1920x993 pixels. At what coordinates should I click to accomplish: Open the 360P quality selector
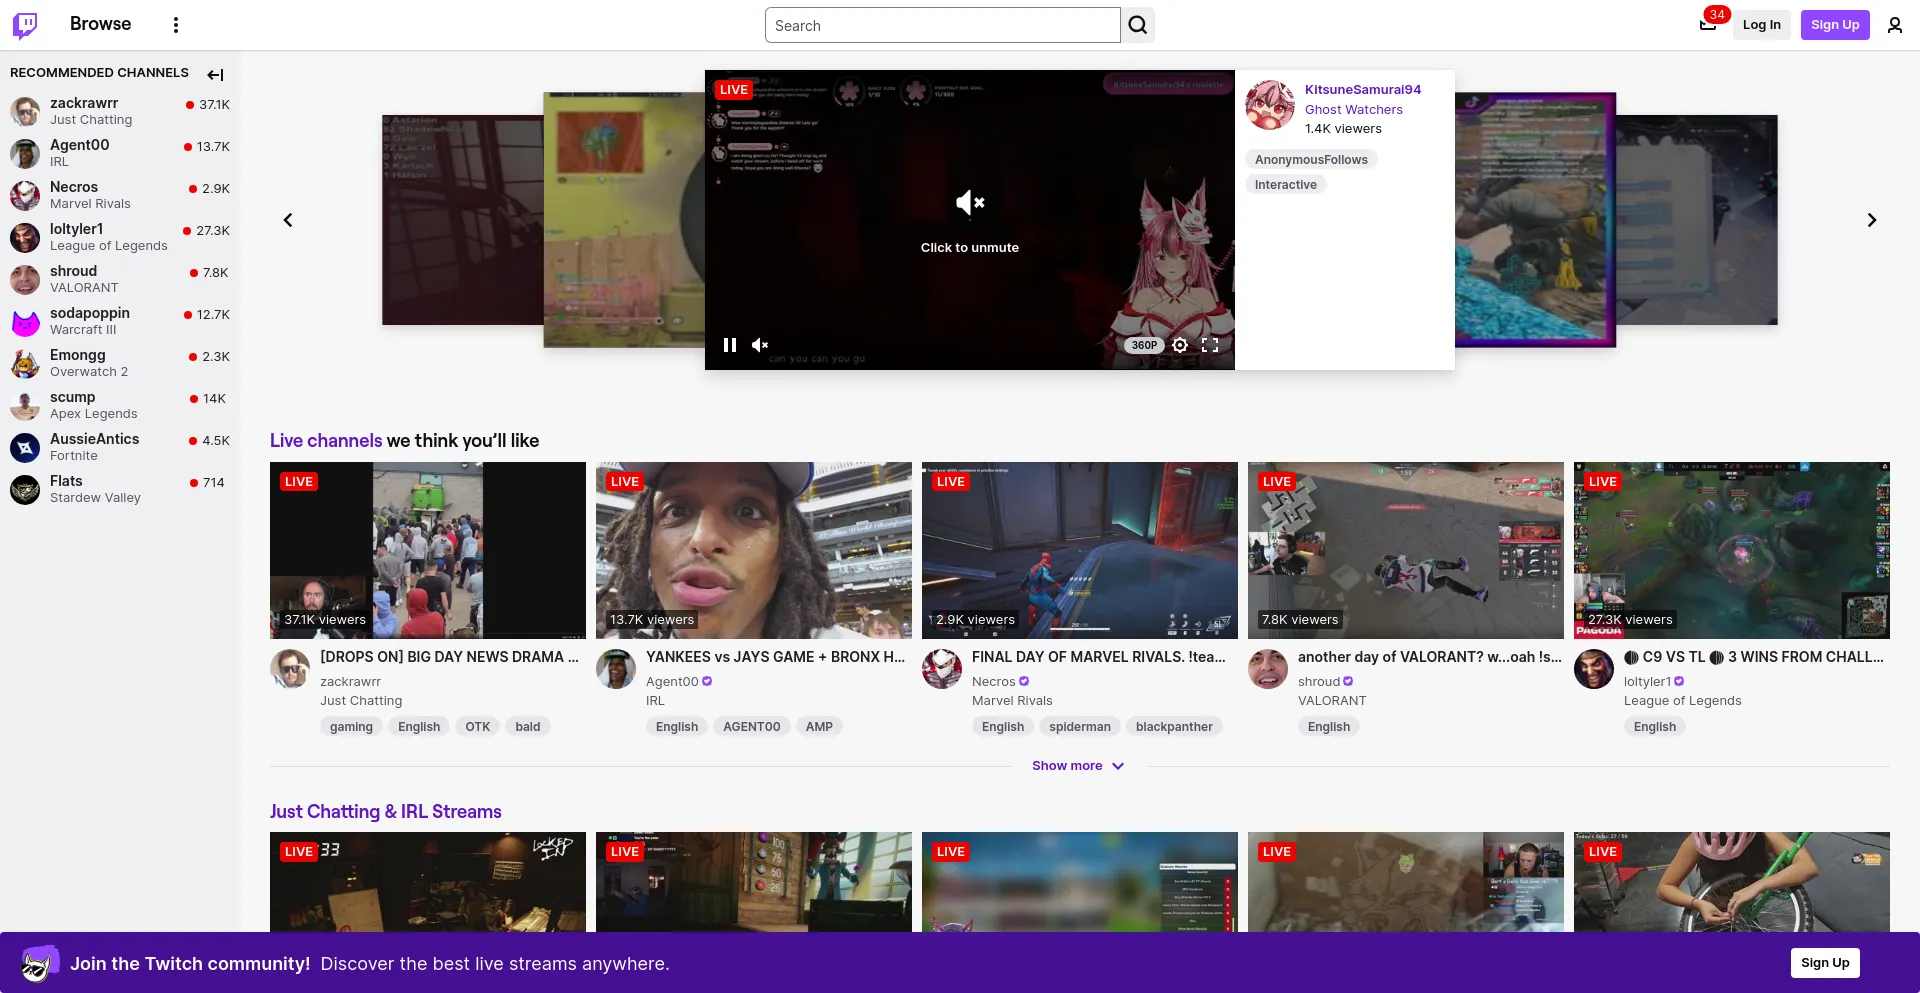1144,345
